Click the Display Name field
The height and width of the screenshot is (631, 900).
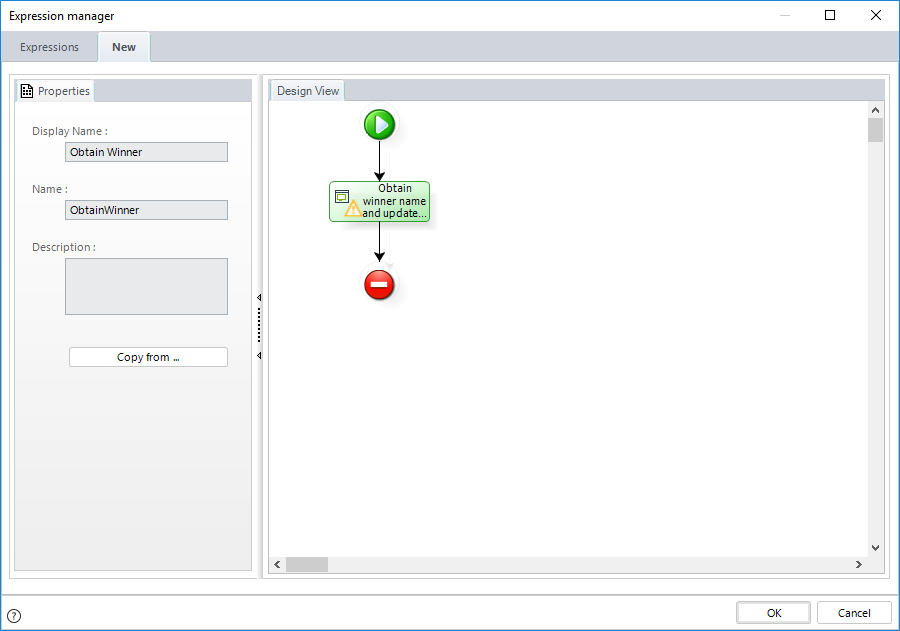pyautogui.click(x=146, y=152)
